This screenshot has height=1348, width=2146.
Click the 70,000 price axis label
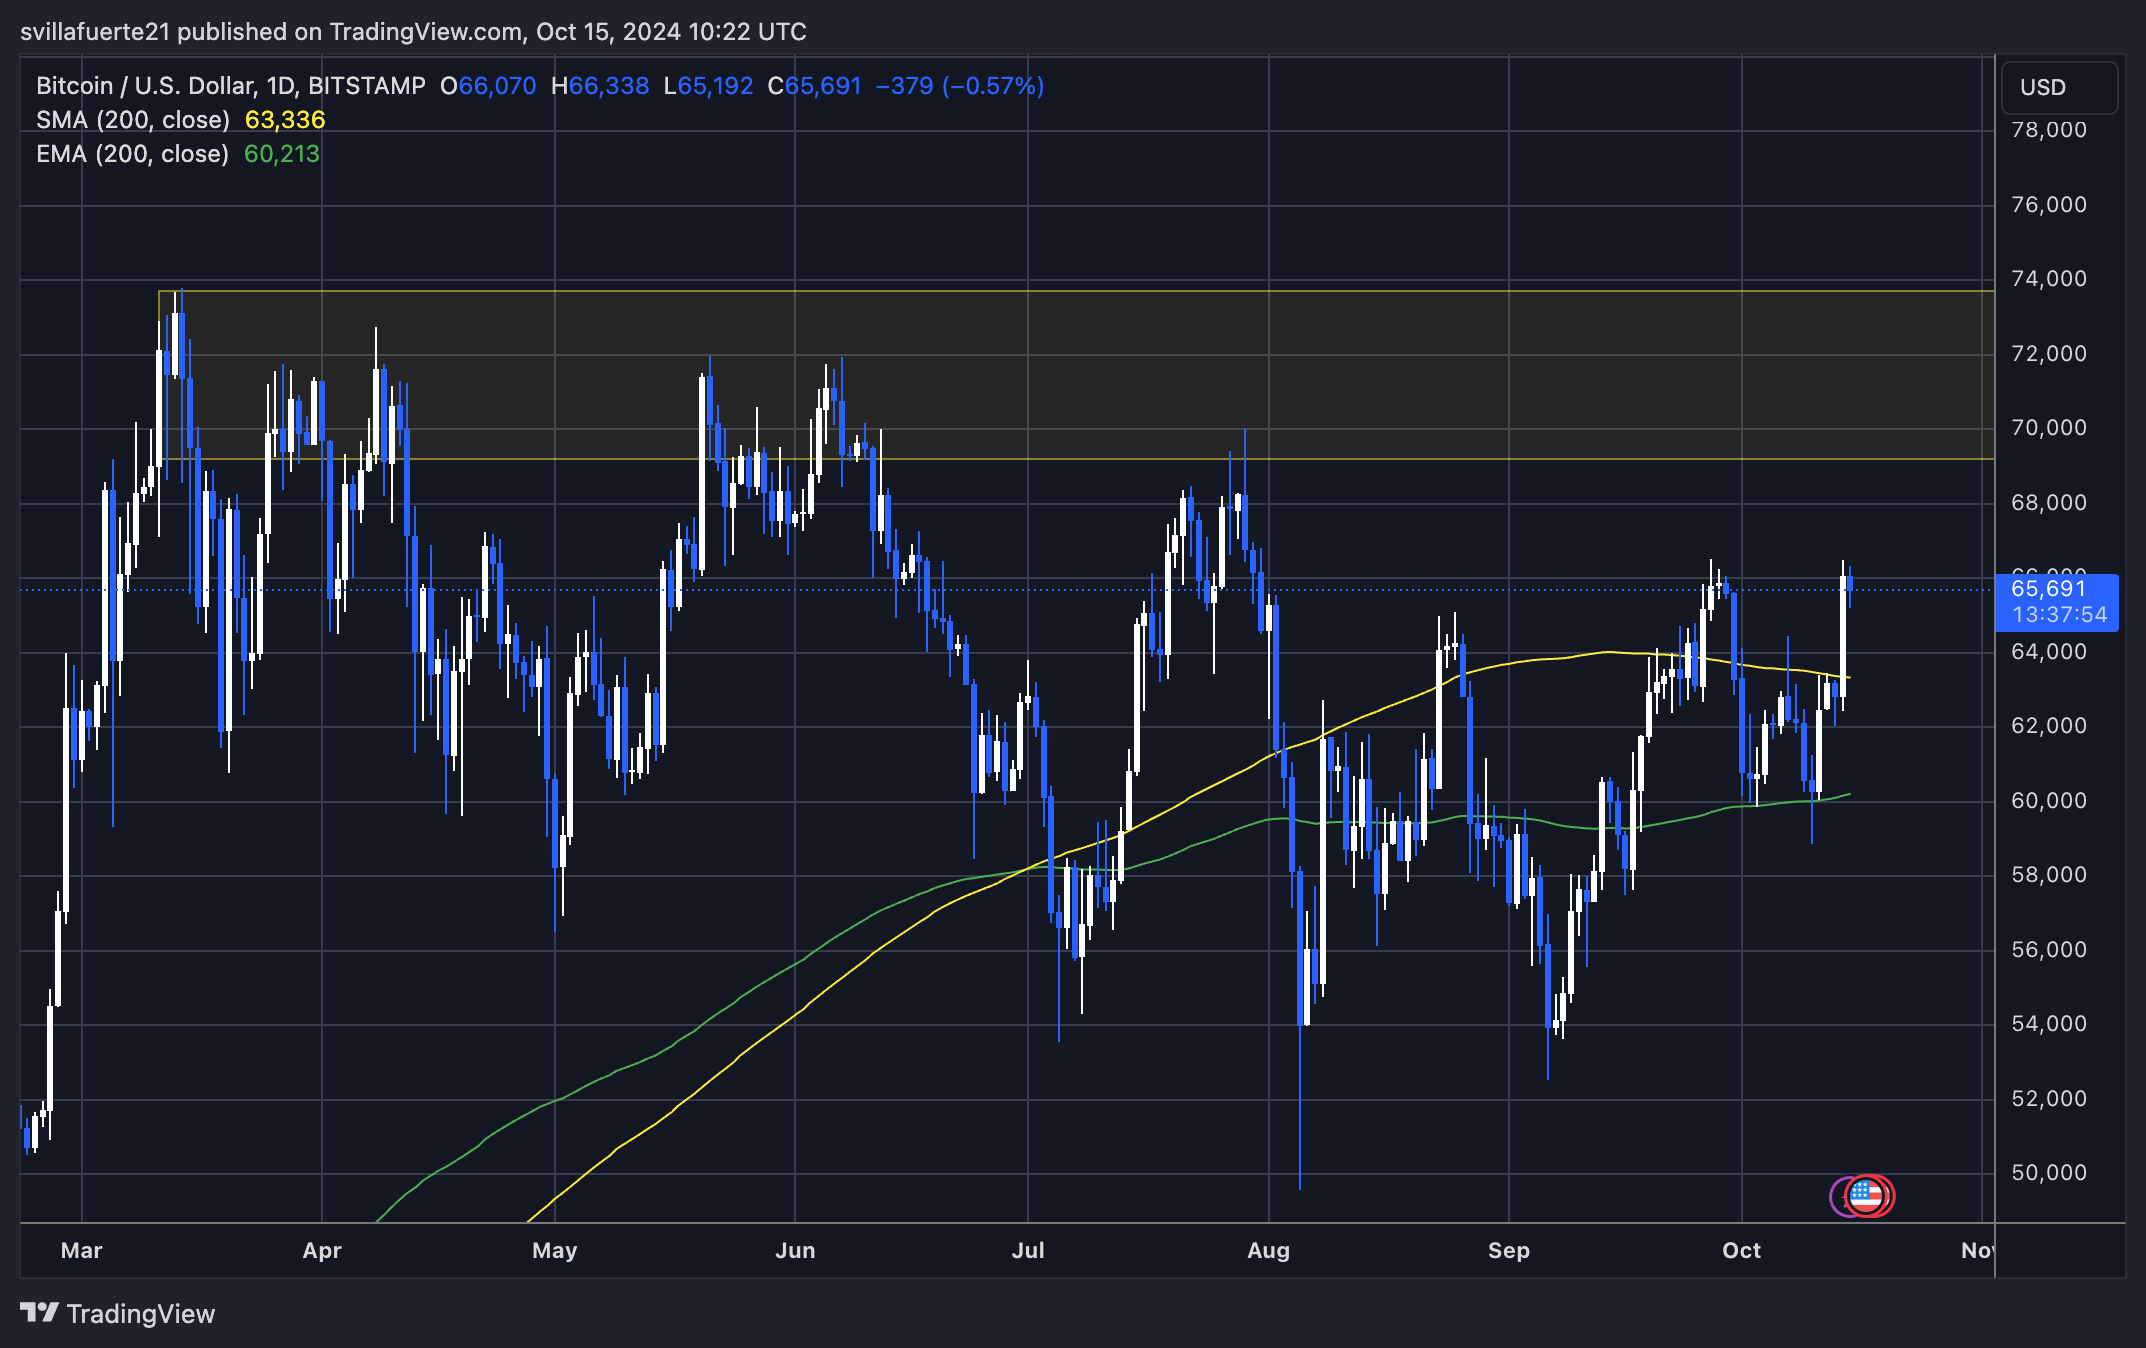[2048, 428]
